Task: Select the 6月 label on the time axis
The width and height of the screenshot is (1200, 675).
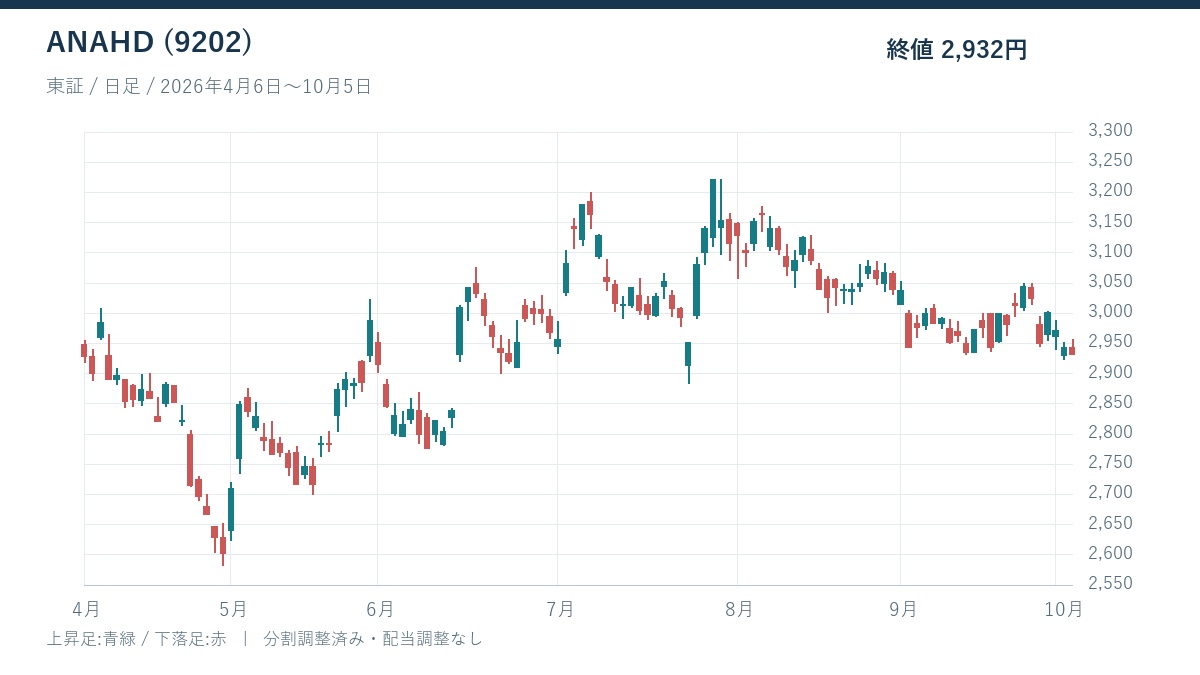Action: [x=379, y=608]
